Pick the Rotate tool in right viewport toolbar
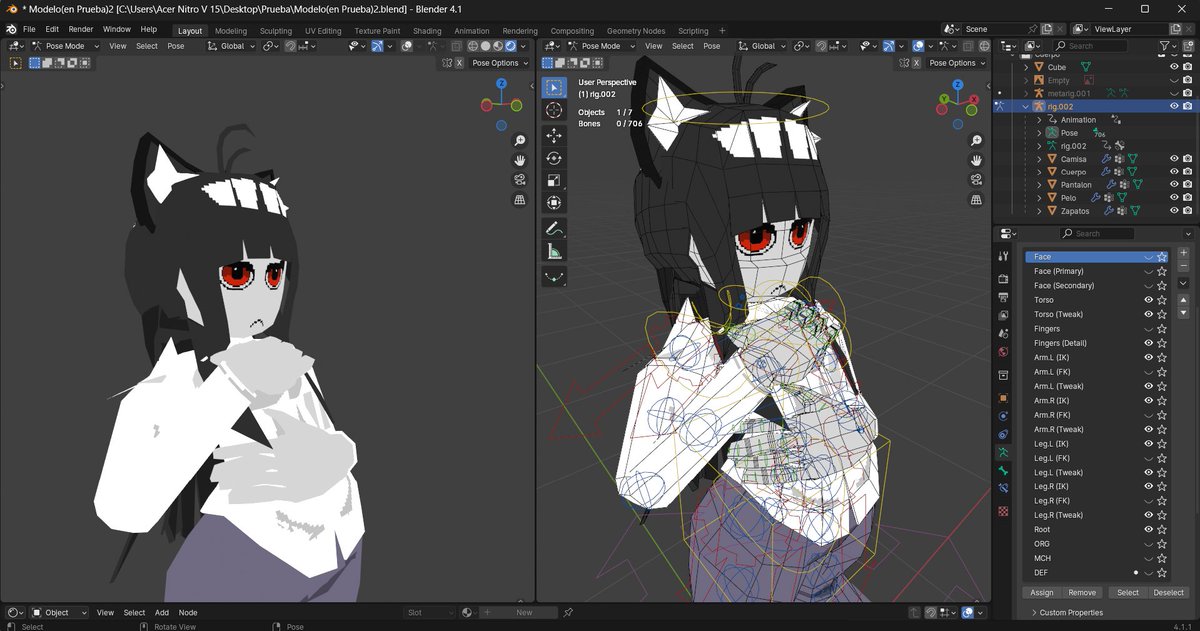1200x631 pixels. click(555, 158)
